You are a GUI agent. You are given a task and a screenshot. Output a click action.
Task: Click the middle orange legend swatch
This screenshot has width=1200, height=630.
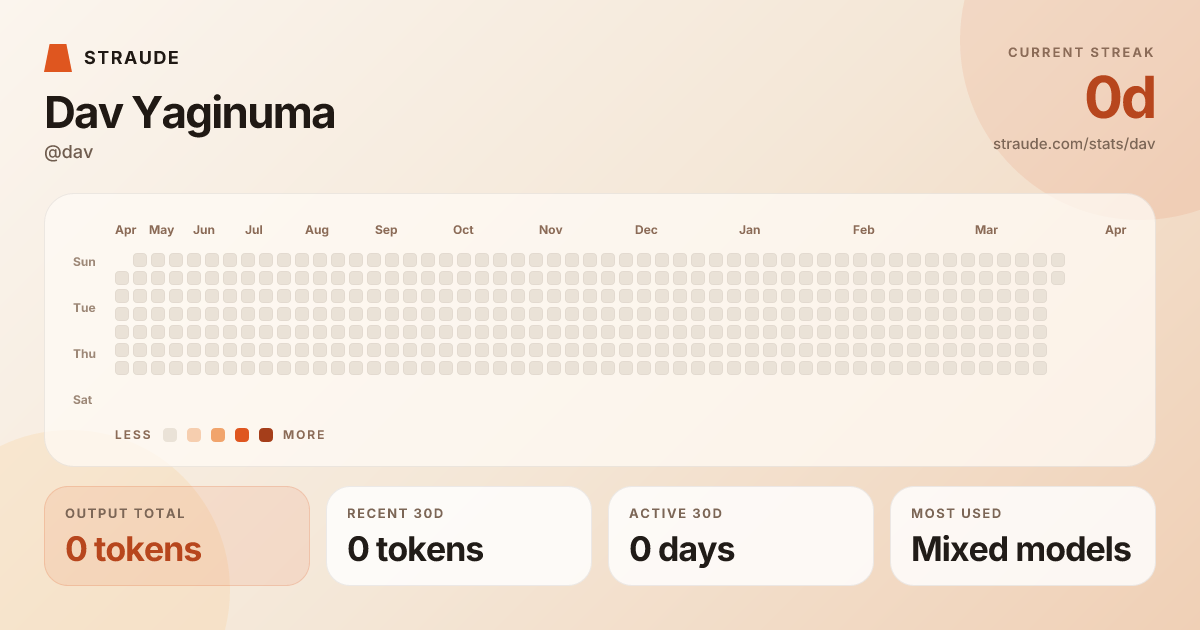218,435
